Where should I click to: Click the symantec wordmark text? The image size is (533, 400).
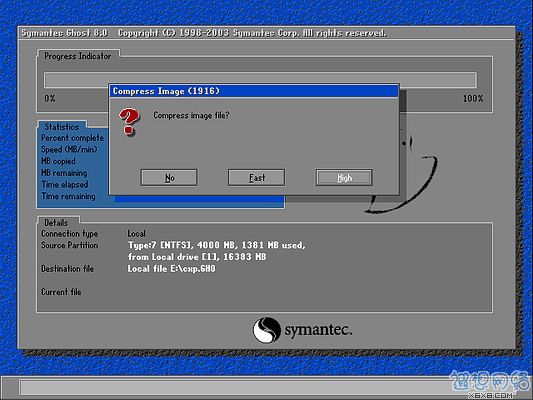pos(318,330)
